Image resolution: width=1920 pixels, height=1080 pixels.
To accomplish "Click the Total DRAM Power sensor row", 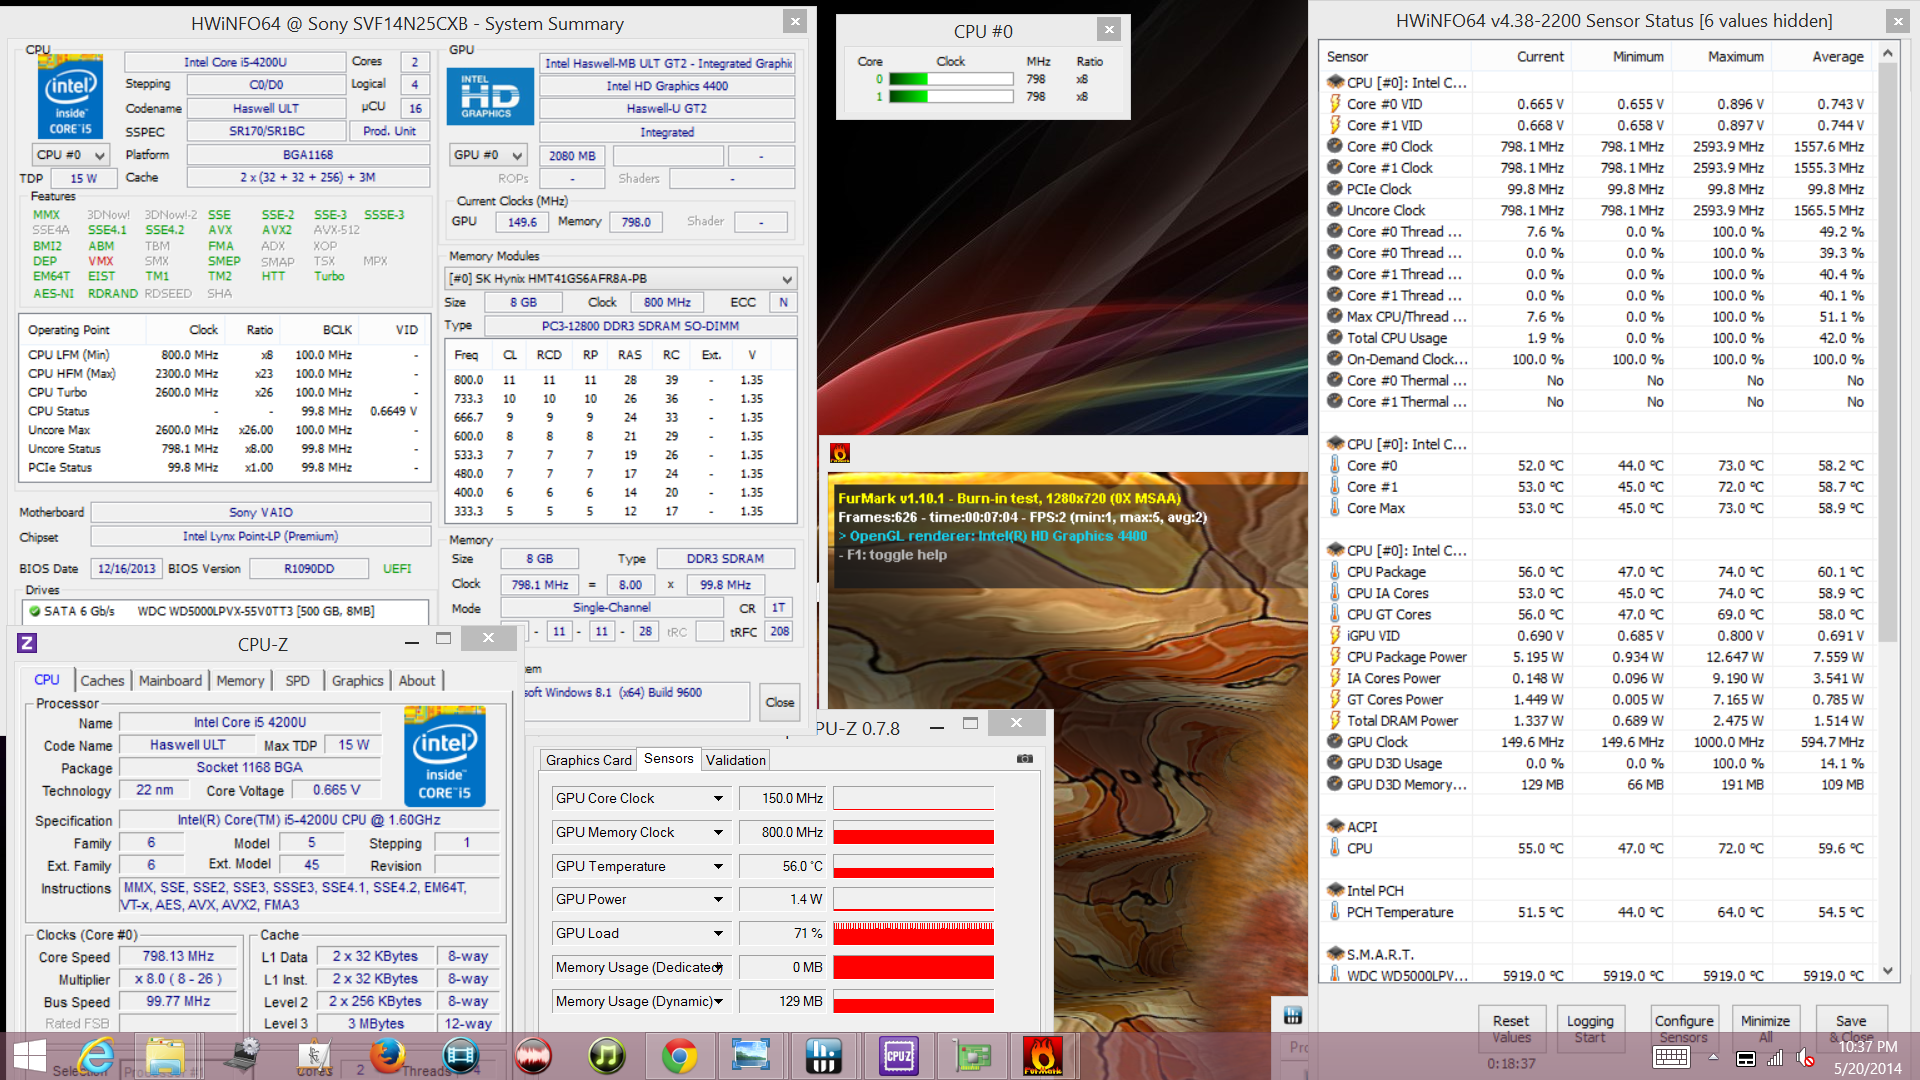I will tap(1597, 721).
